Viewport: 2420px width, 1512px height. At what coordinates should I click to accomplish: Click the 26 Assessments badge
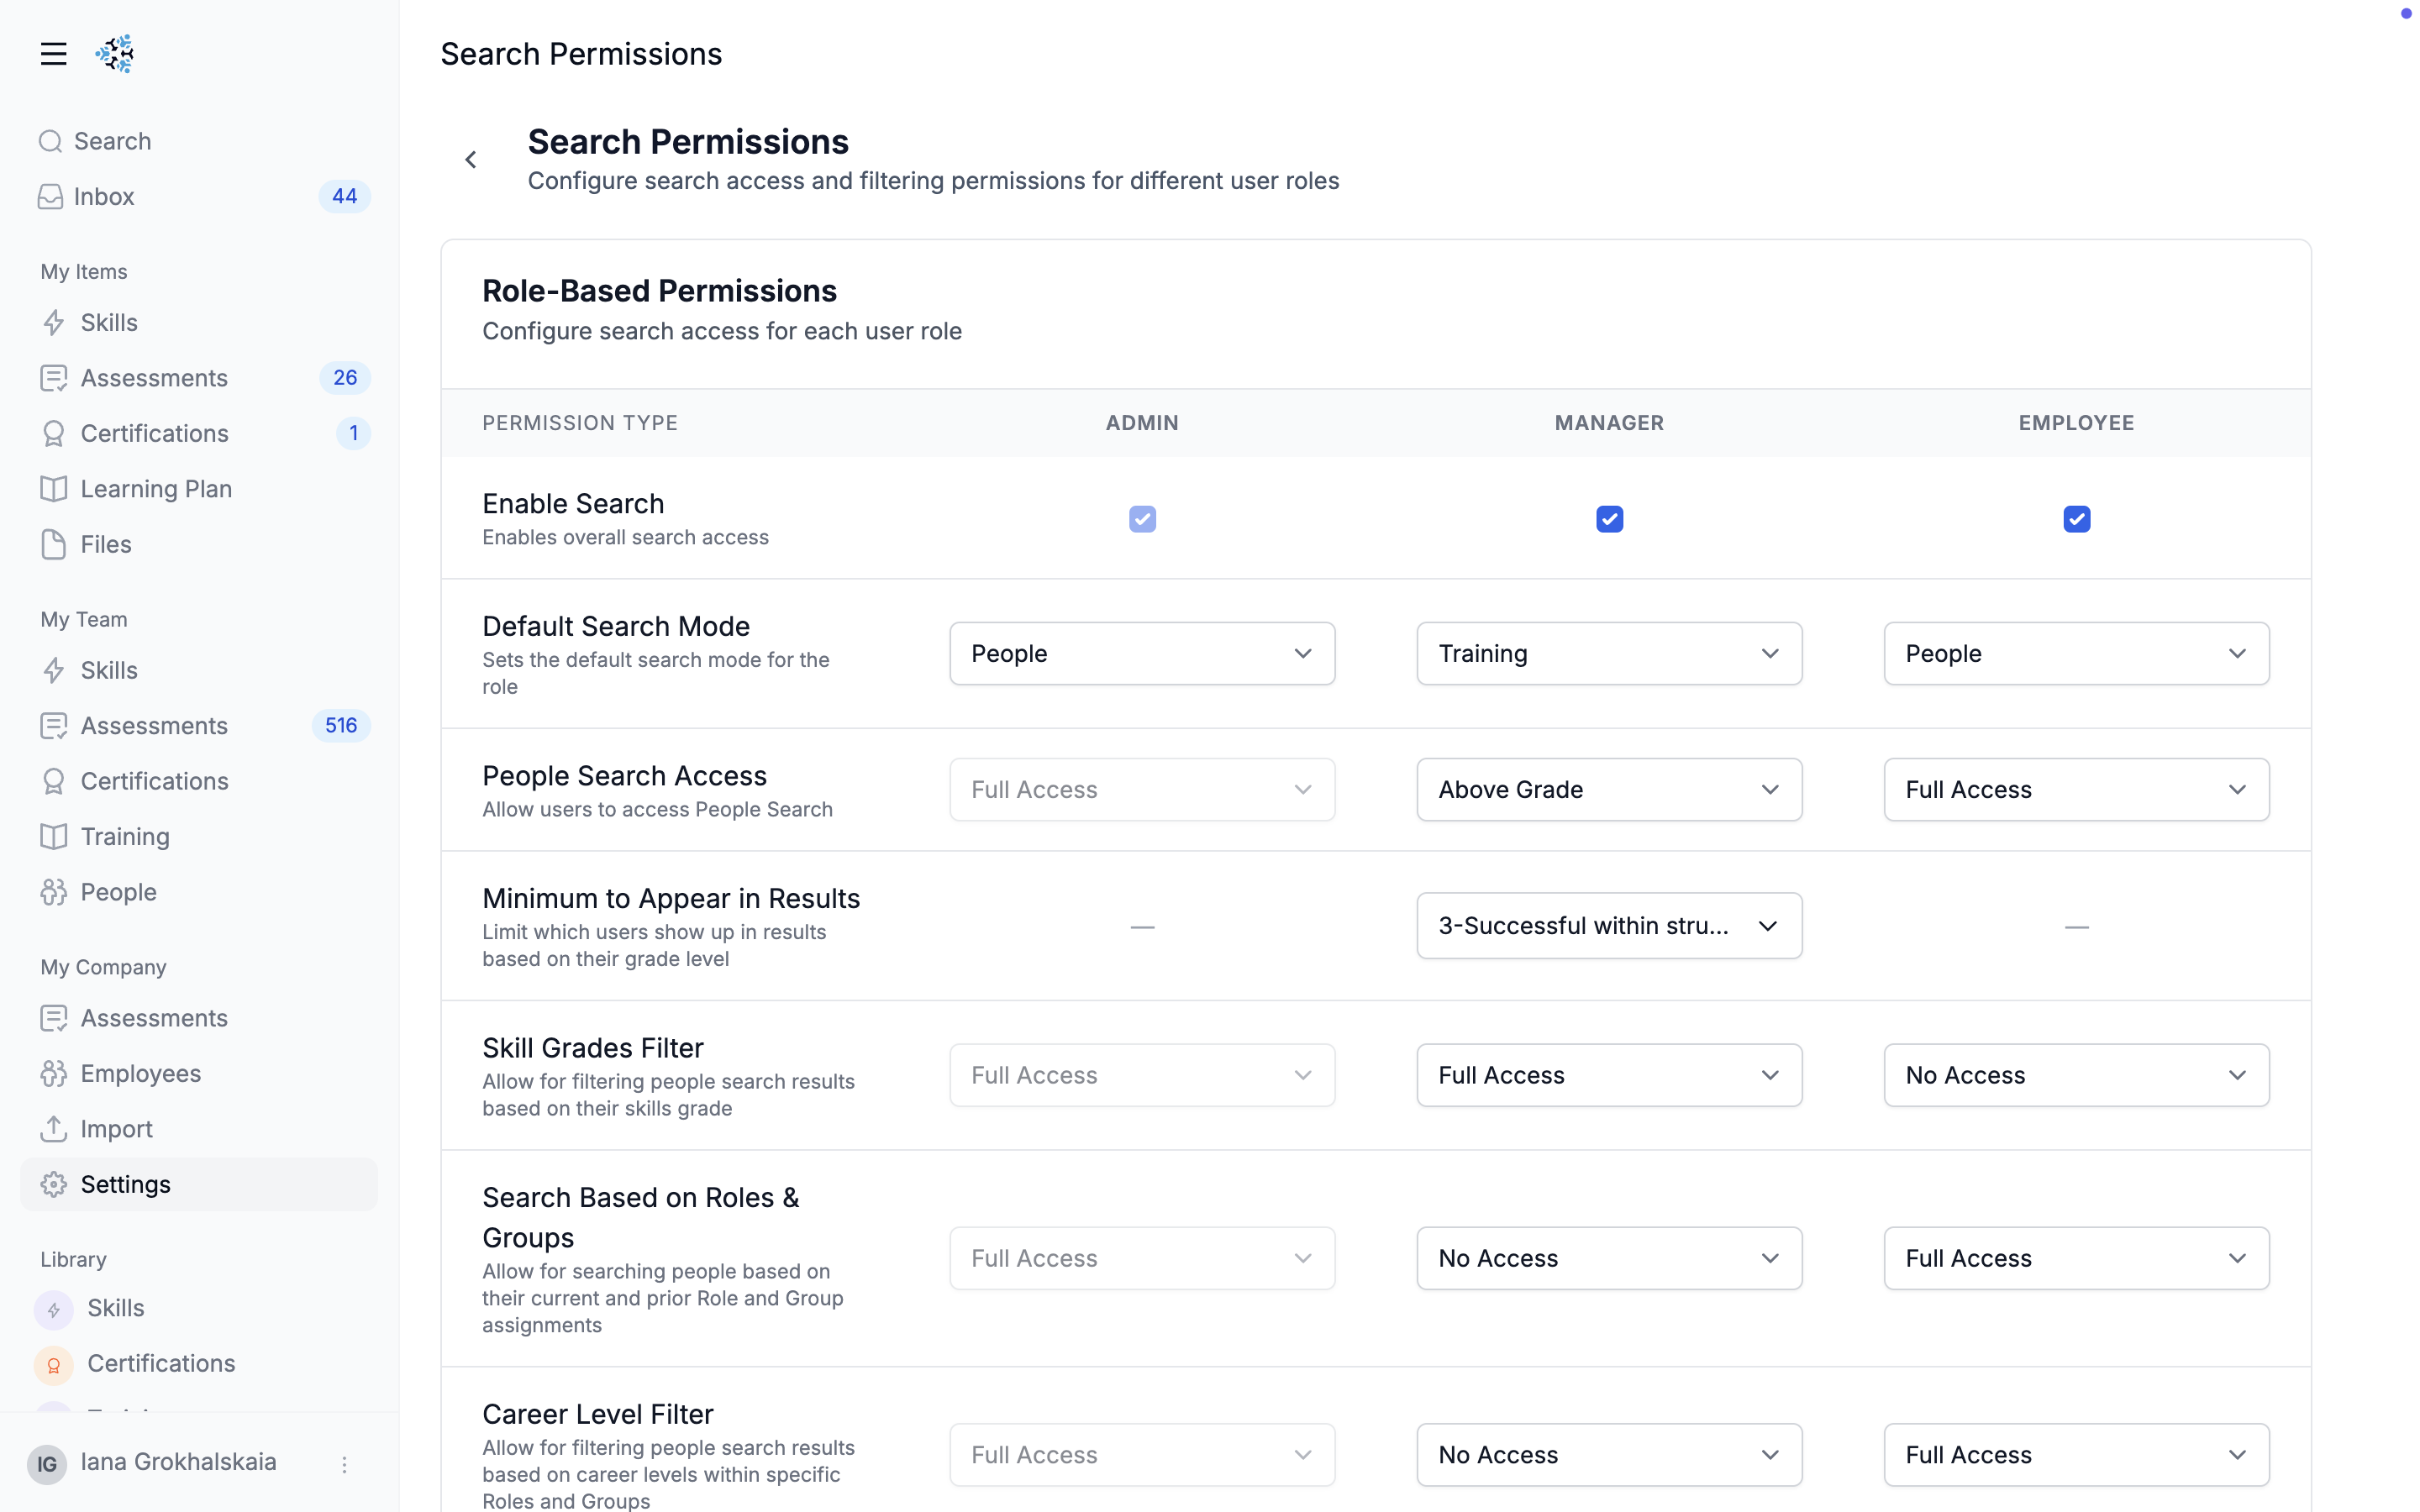345,378
